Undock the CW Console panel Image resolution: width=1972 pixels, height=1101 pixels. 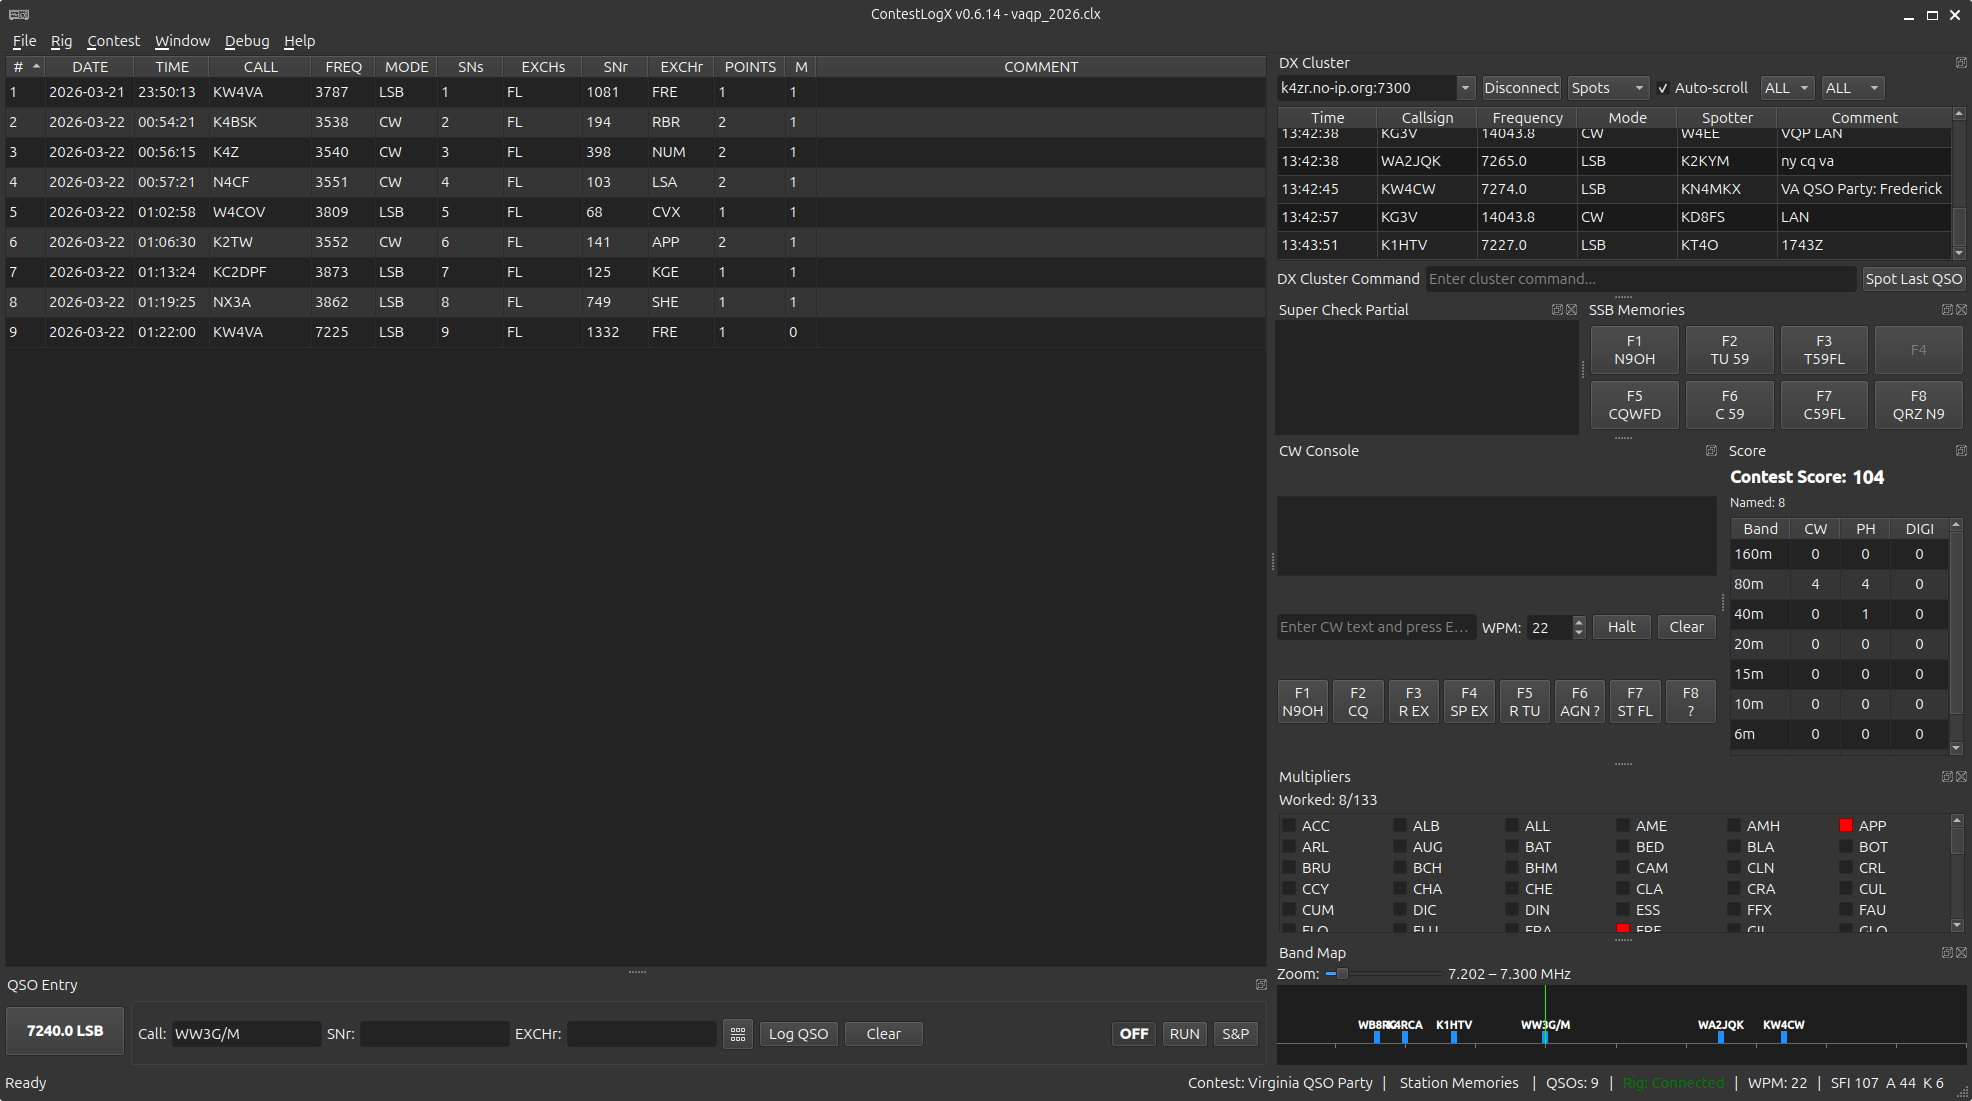click(1710, 451)
